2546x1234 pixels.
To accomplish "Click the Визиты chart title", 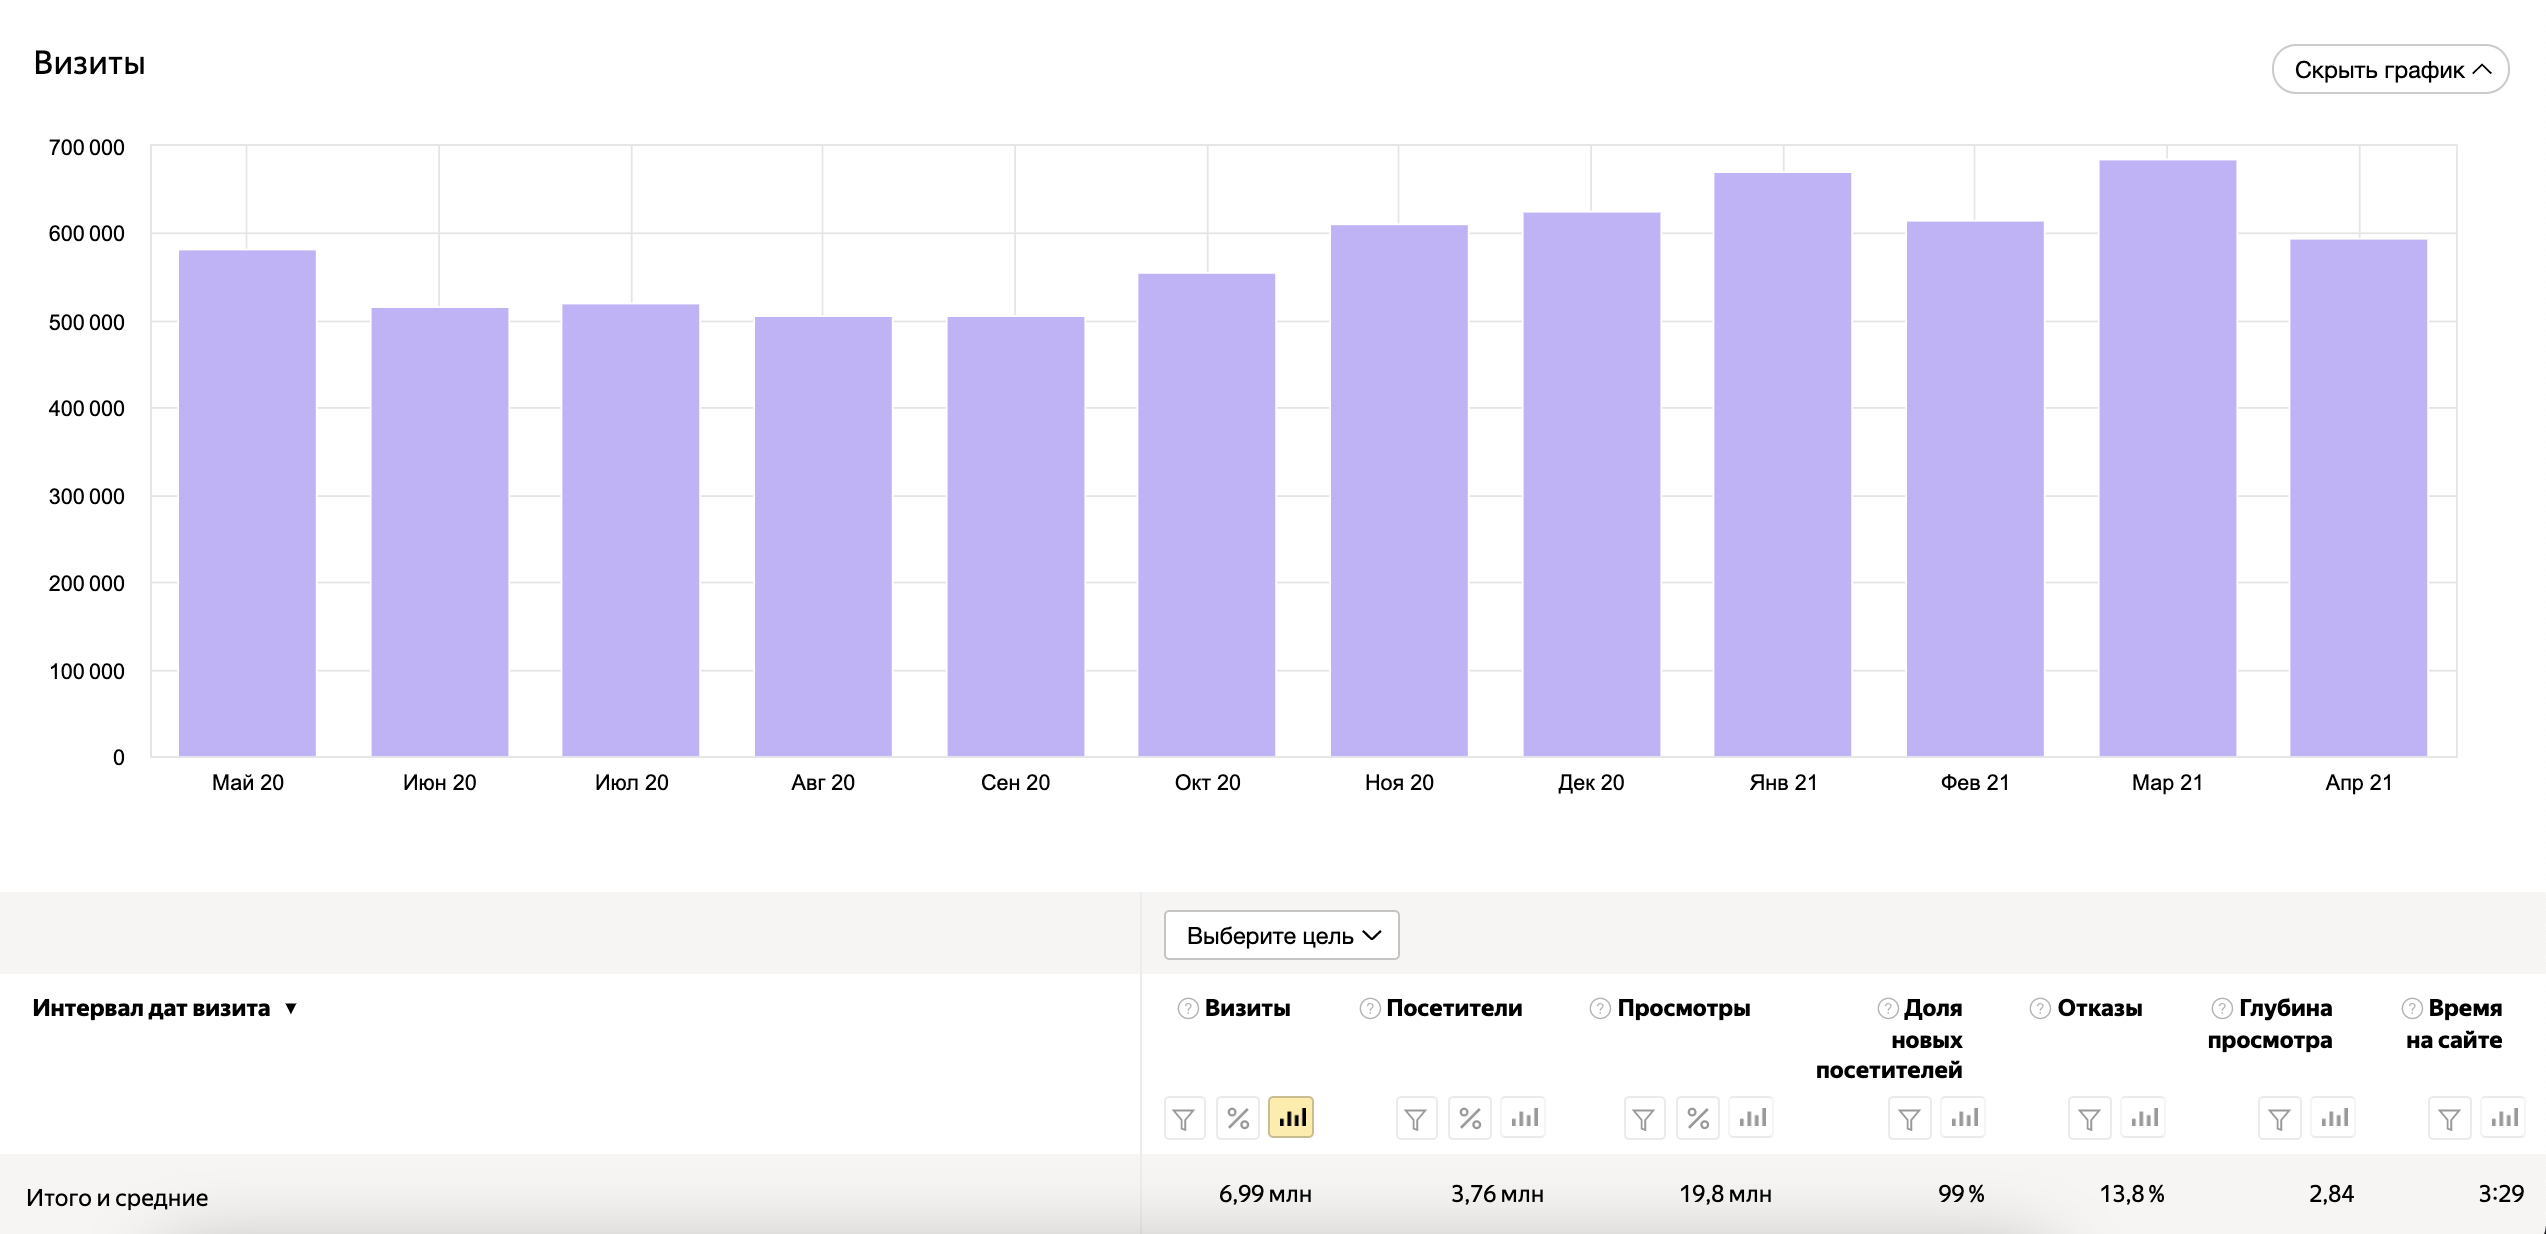I will [x=89, y=63].
